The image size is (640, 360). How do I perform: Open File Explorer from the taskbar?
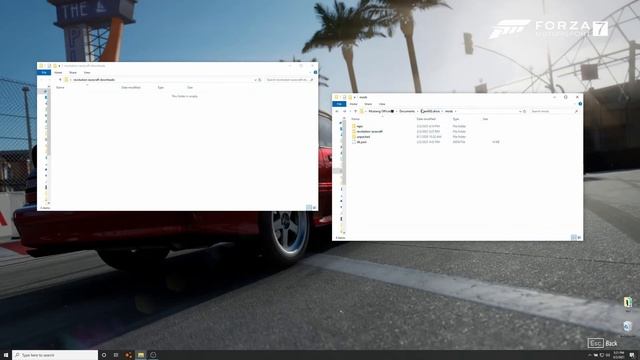point(141,355)
